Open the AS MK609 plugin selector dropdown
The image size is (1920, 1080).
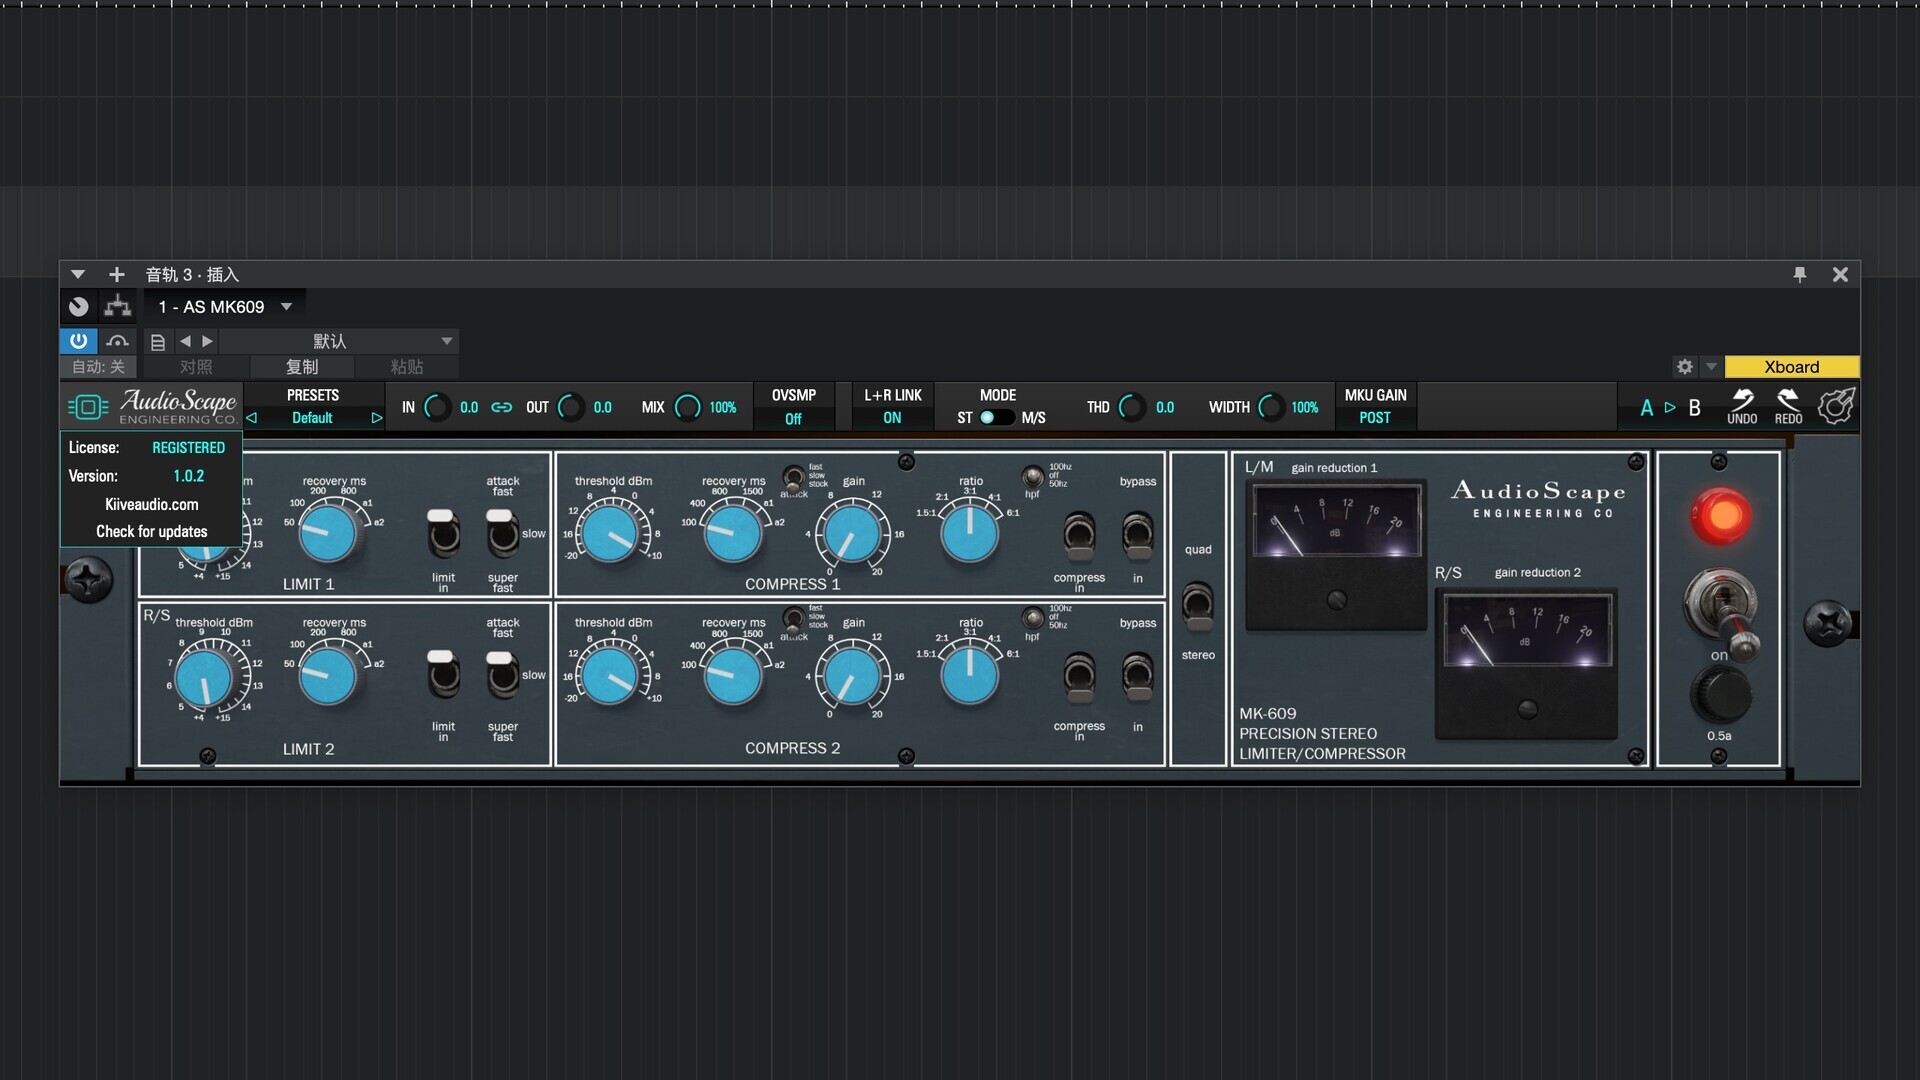(x=286, y=307)
